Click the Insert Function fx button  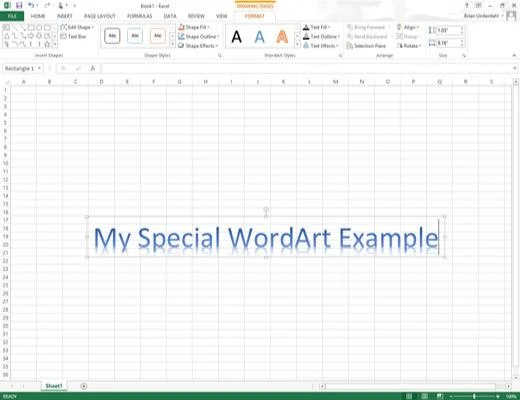pos(93,68)
